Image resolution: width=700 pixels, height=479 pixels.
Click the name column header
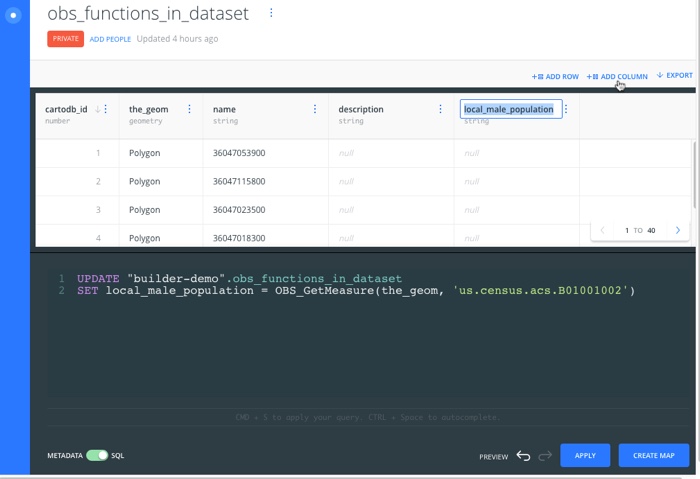click(224, 109)
